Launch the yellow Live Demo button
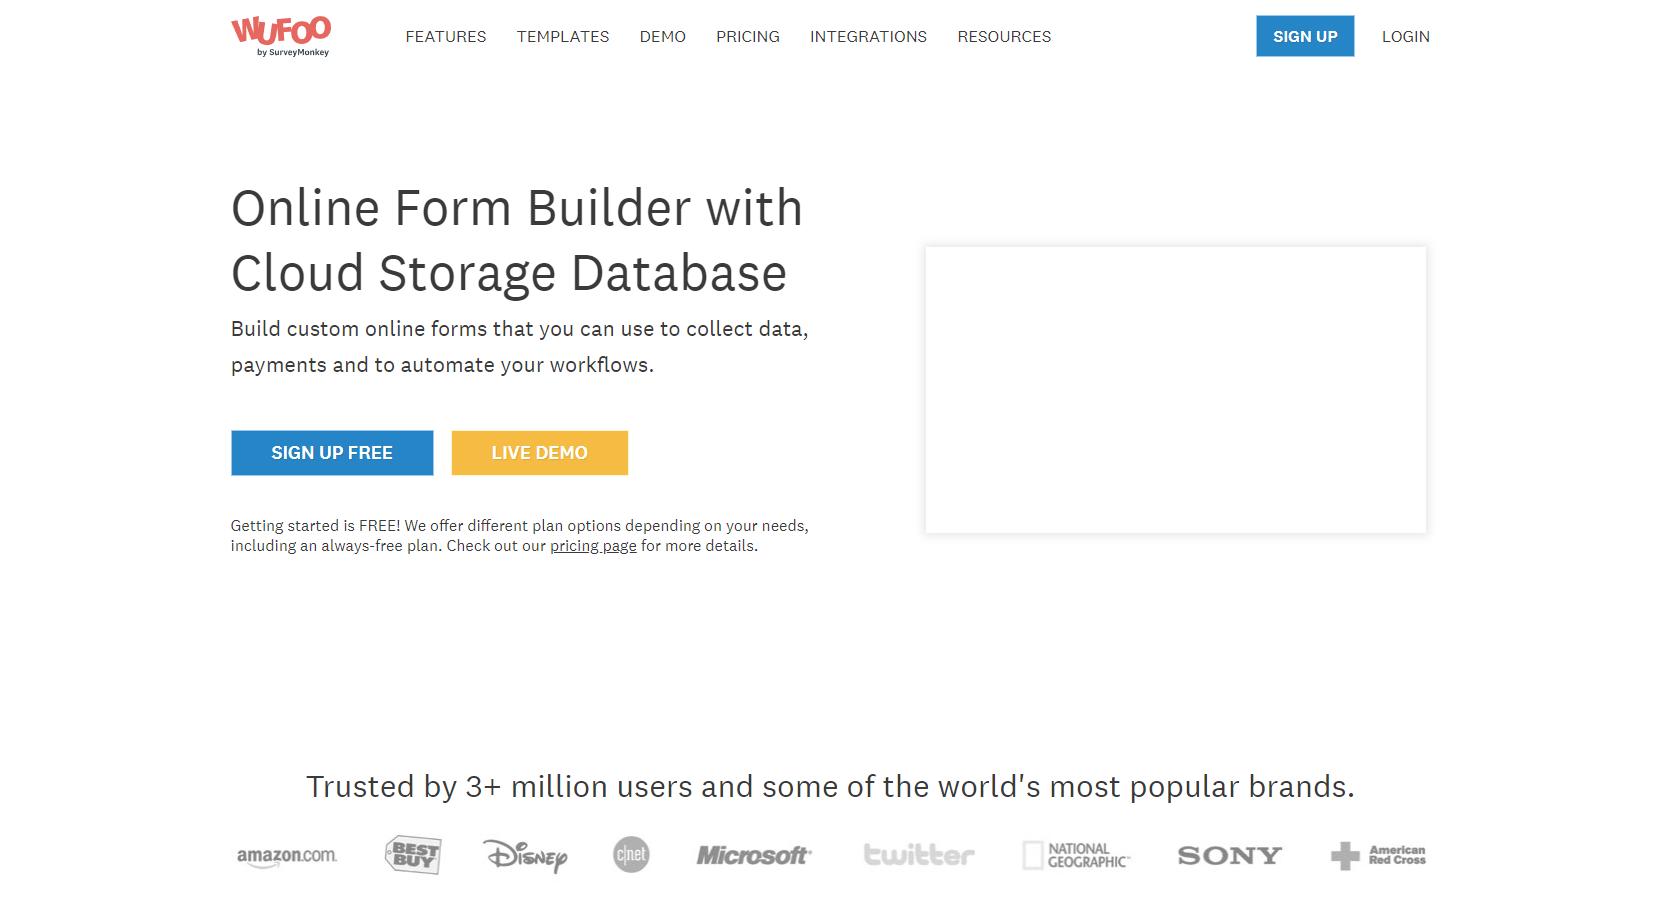 (x=539, y=453)
